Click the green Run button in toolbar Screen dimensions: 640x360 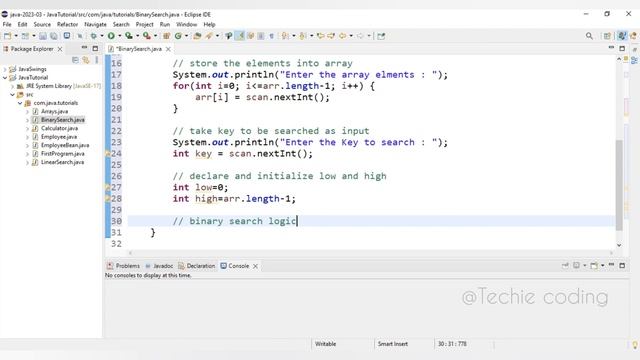tap(111, 36)
